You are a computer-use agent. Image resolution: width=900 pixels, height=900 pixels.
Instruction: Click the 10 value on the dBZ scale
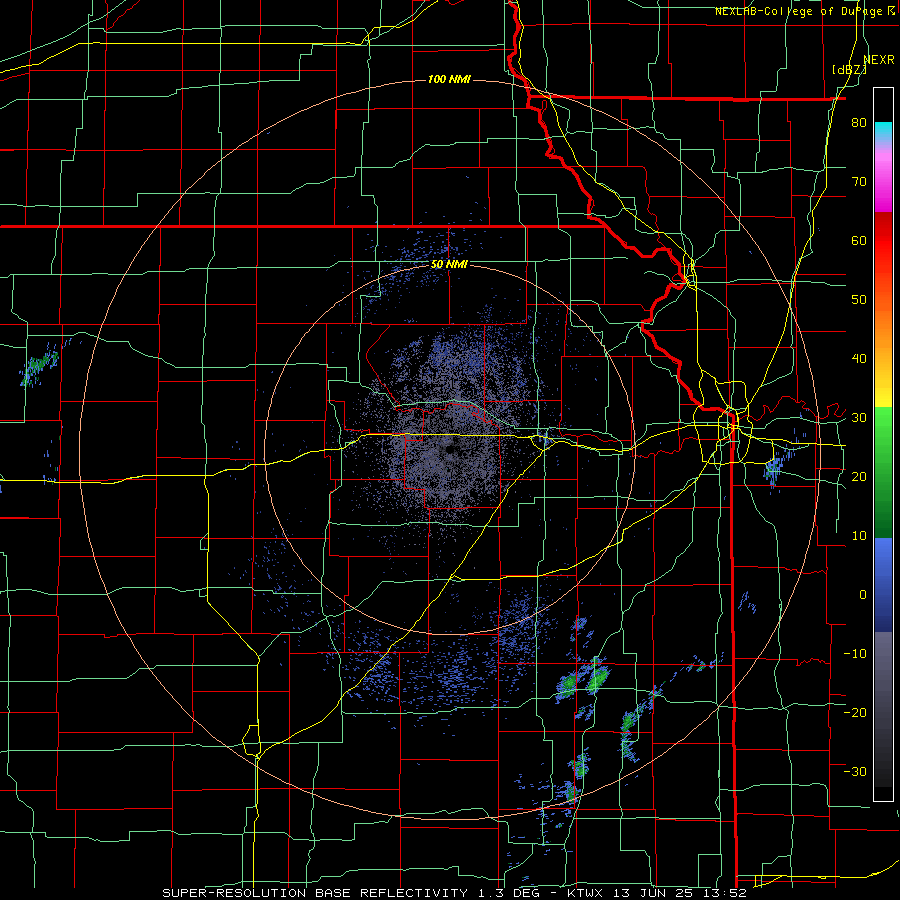pyautogui.click(x=859, y=536)
